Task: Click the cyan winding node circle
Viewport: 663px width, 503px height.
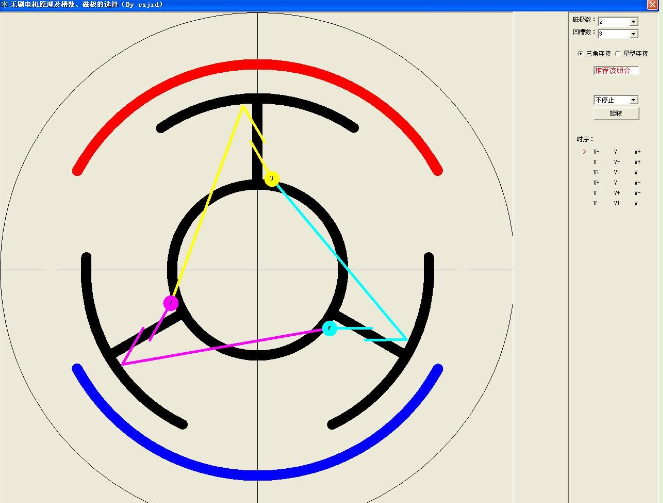Action: (329, 328)
